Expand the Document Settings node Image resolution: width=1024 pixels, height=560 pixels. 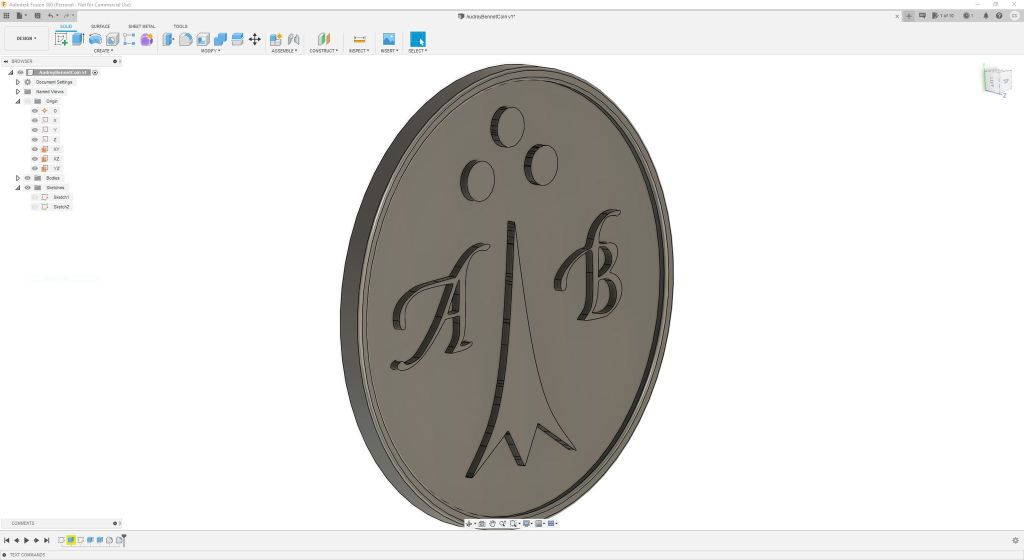(18, 82)
